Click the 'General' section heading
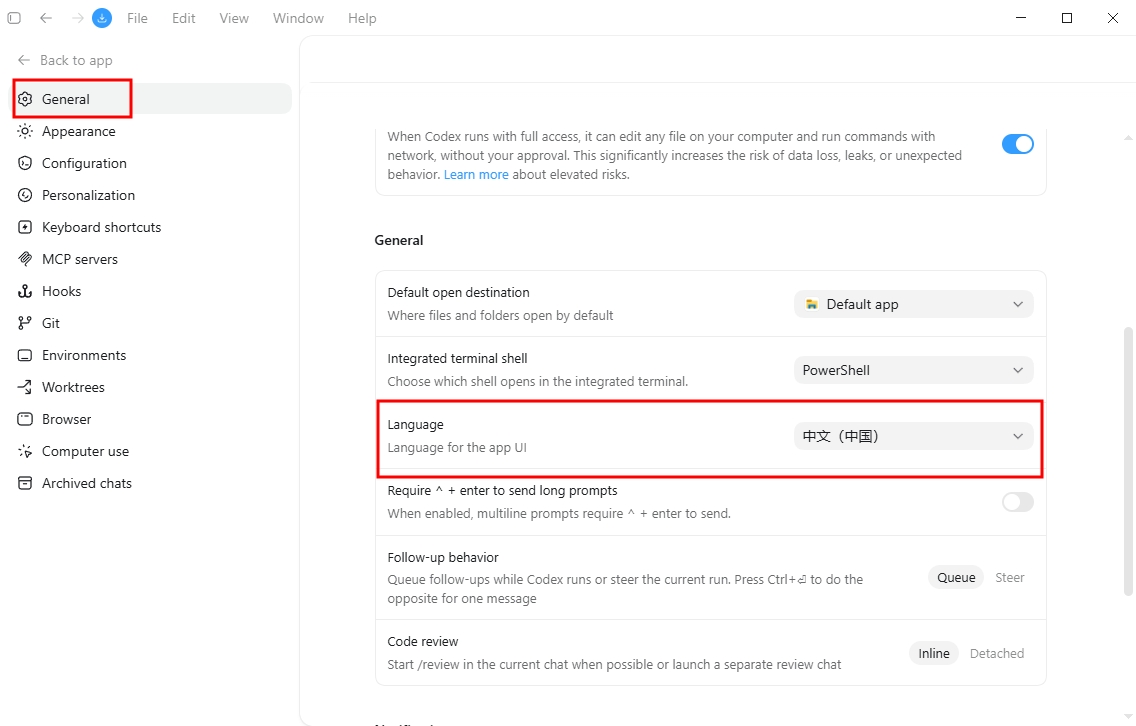Viewport: 1136px width, 726px height. tap(398, 240)
